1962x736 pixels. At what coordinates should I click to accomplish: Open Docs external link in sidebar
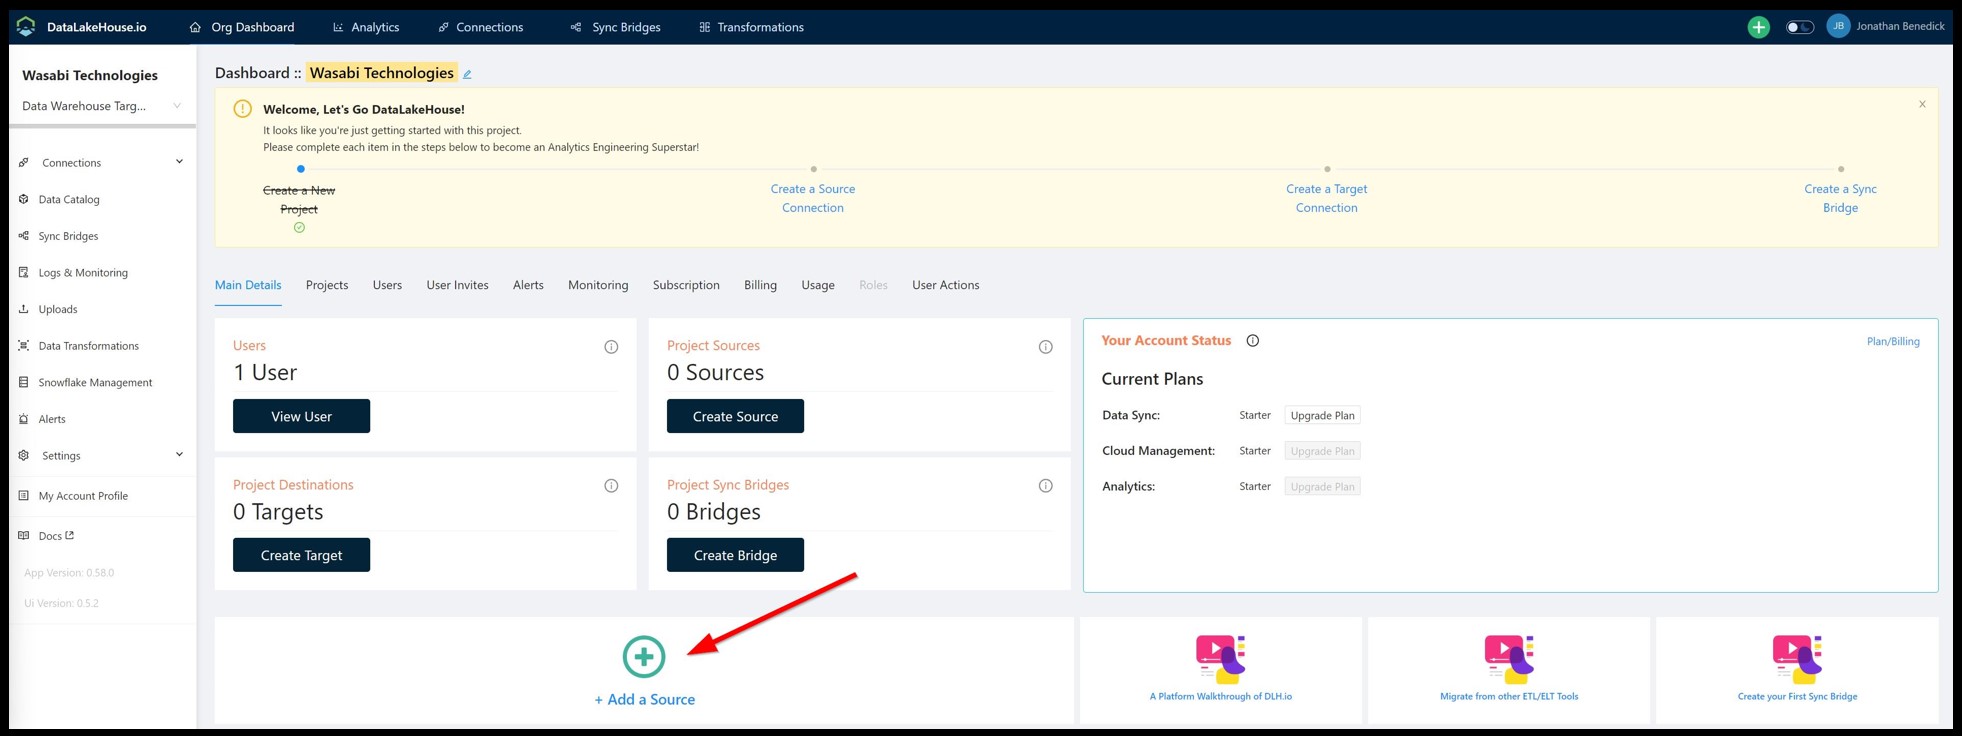[x=56, y=536]
